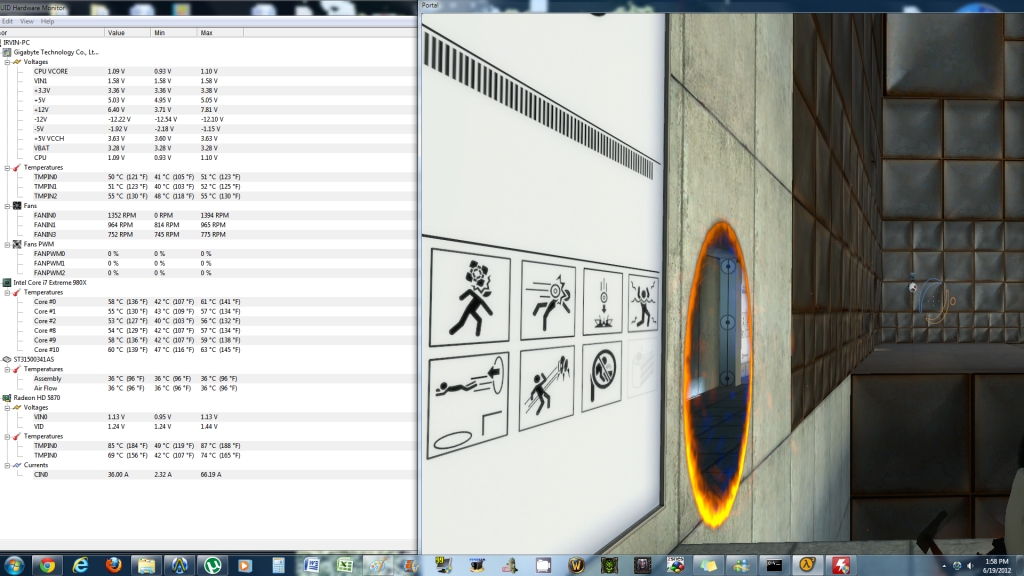
Task: Open the Calculator taskbar icon
Action: point(278,566)
